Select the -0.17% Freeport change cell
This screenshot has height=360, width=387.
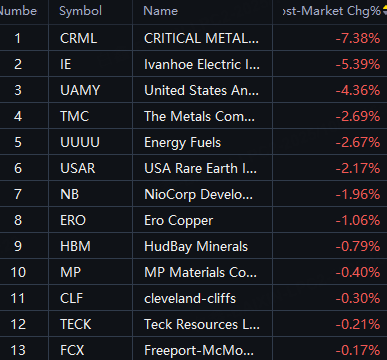pos(358,350)
